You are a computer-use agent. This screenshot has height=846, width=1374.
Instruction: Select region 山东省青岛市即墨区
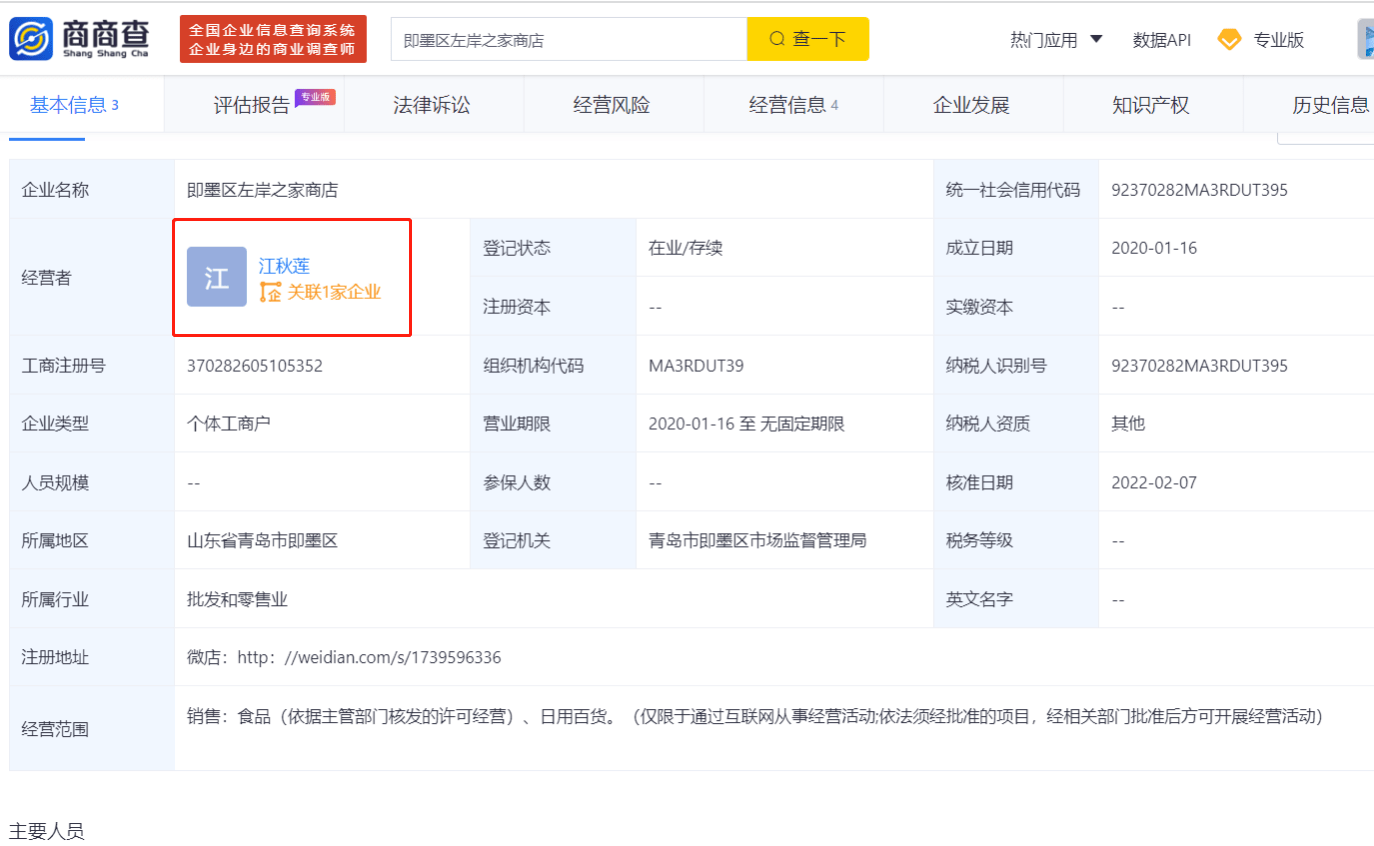[x=262, y=541]
